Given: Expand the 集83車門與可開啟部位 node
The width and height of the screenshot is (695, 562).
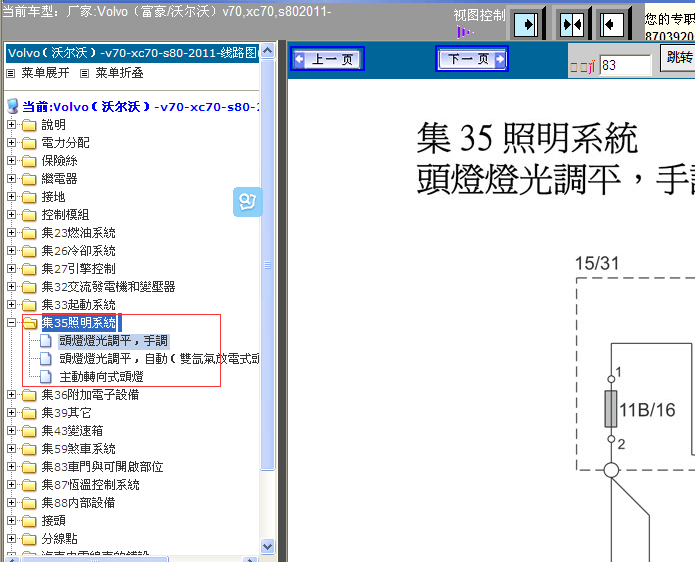Looking at the screenshot, I should 12,467.
